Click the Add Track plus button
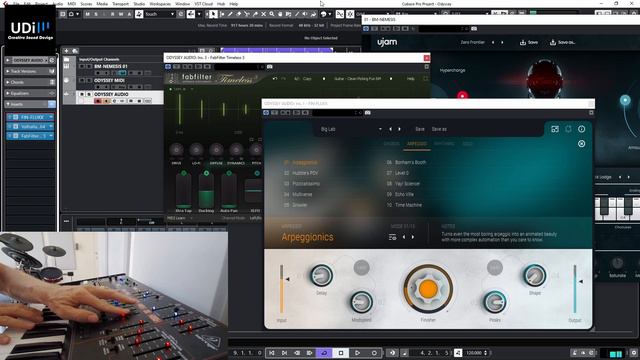This screenshot has height=360, width=640. [x=67, y=51]
